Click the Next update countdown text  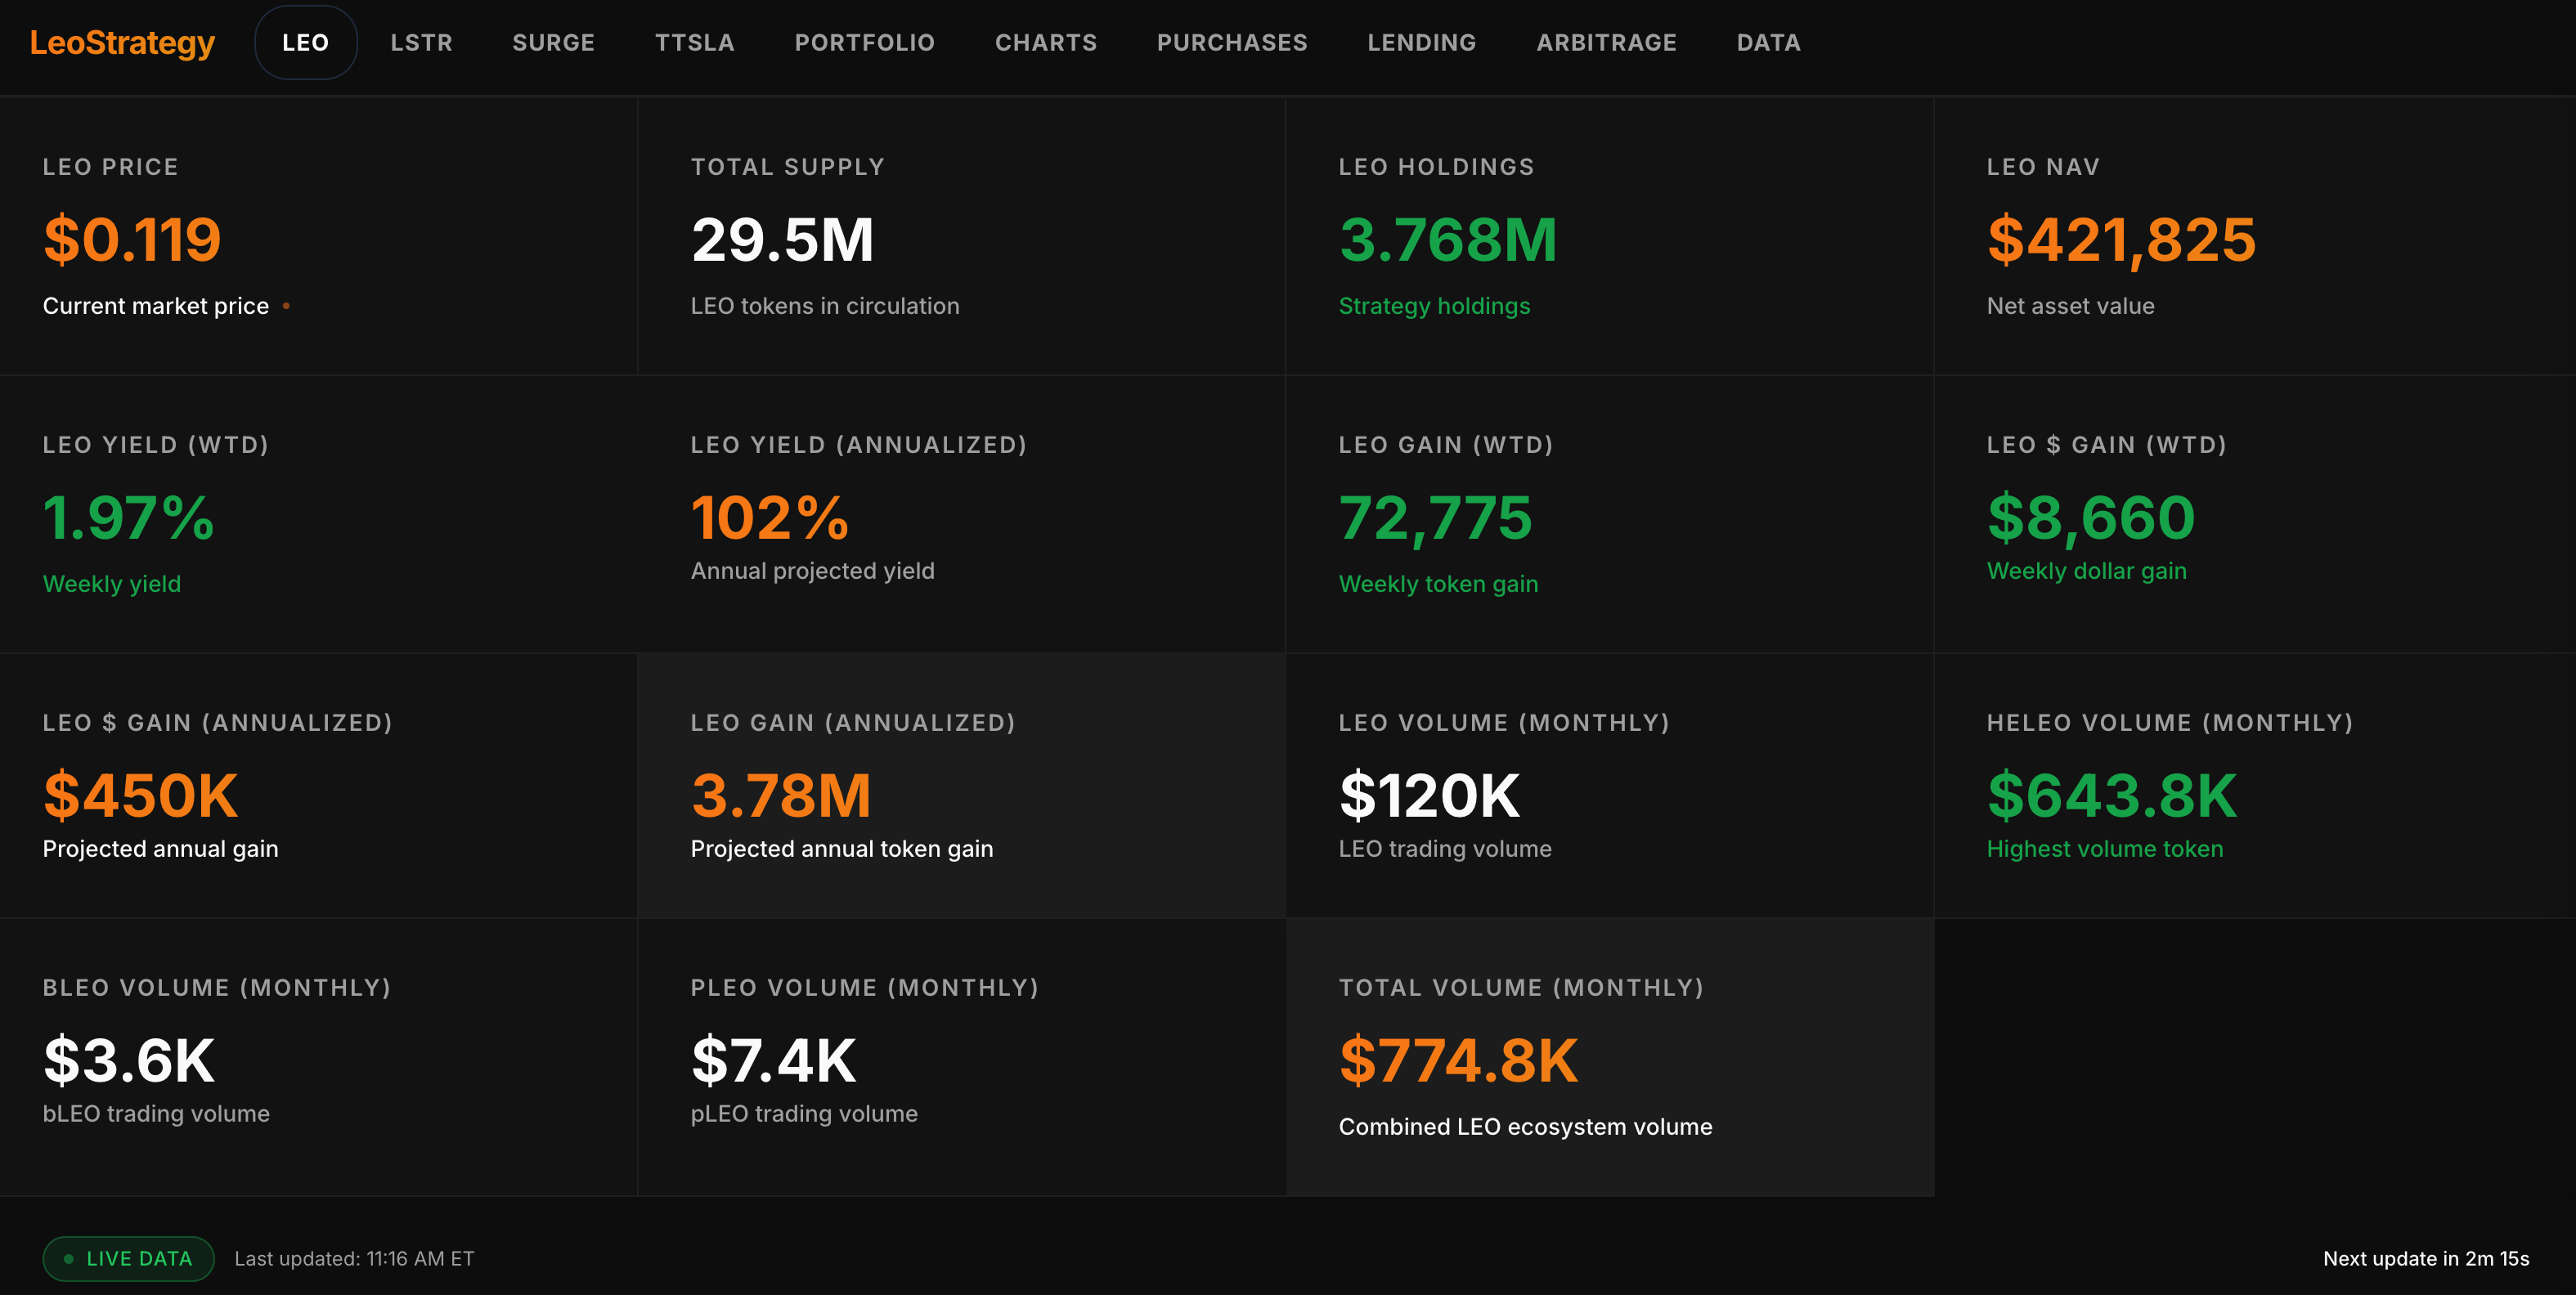2425,1258
